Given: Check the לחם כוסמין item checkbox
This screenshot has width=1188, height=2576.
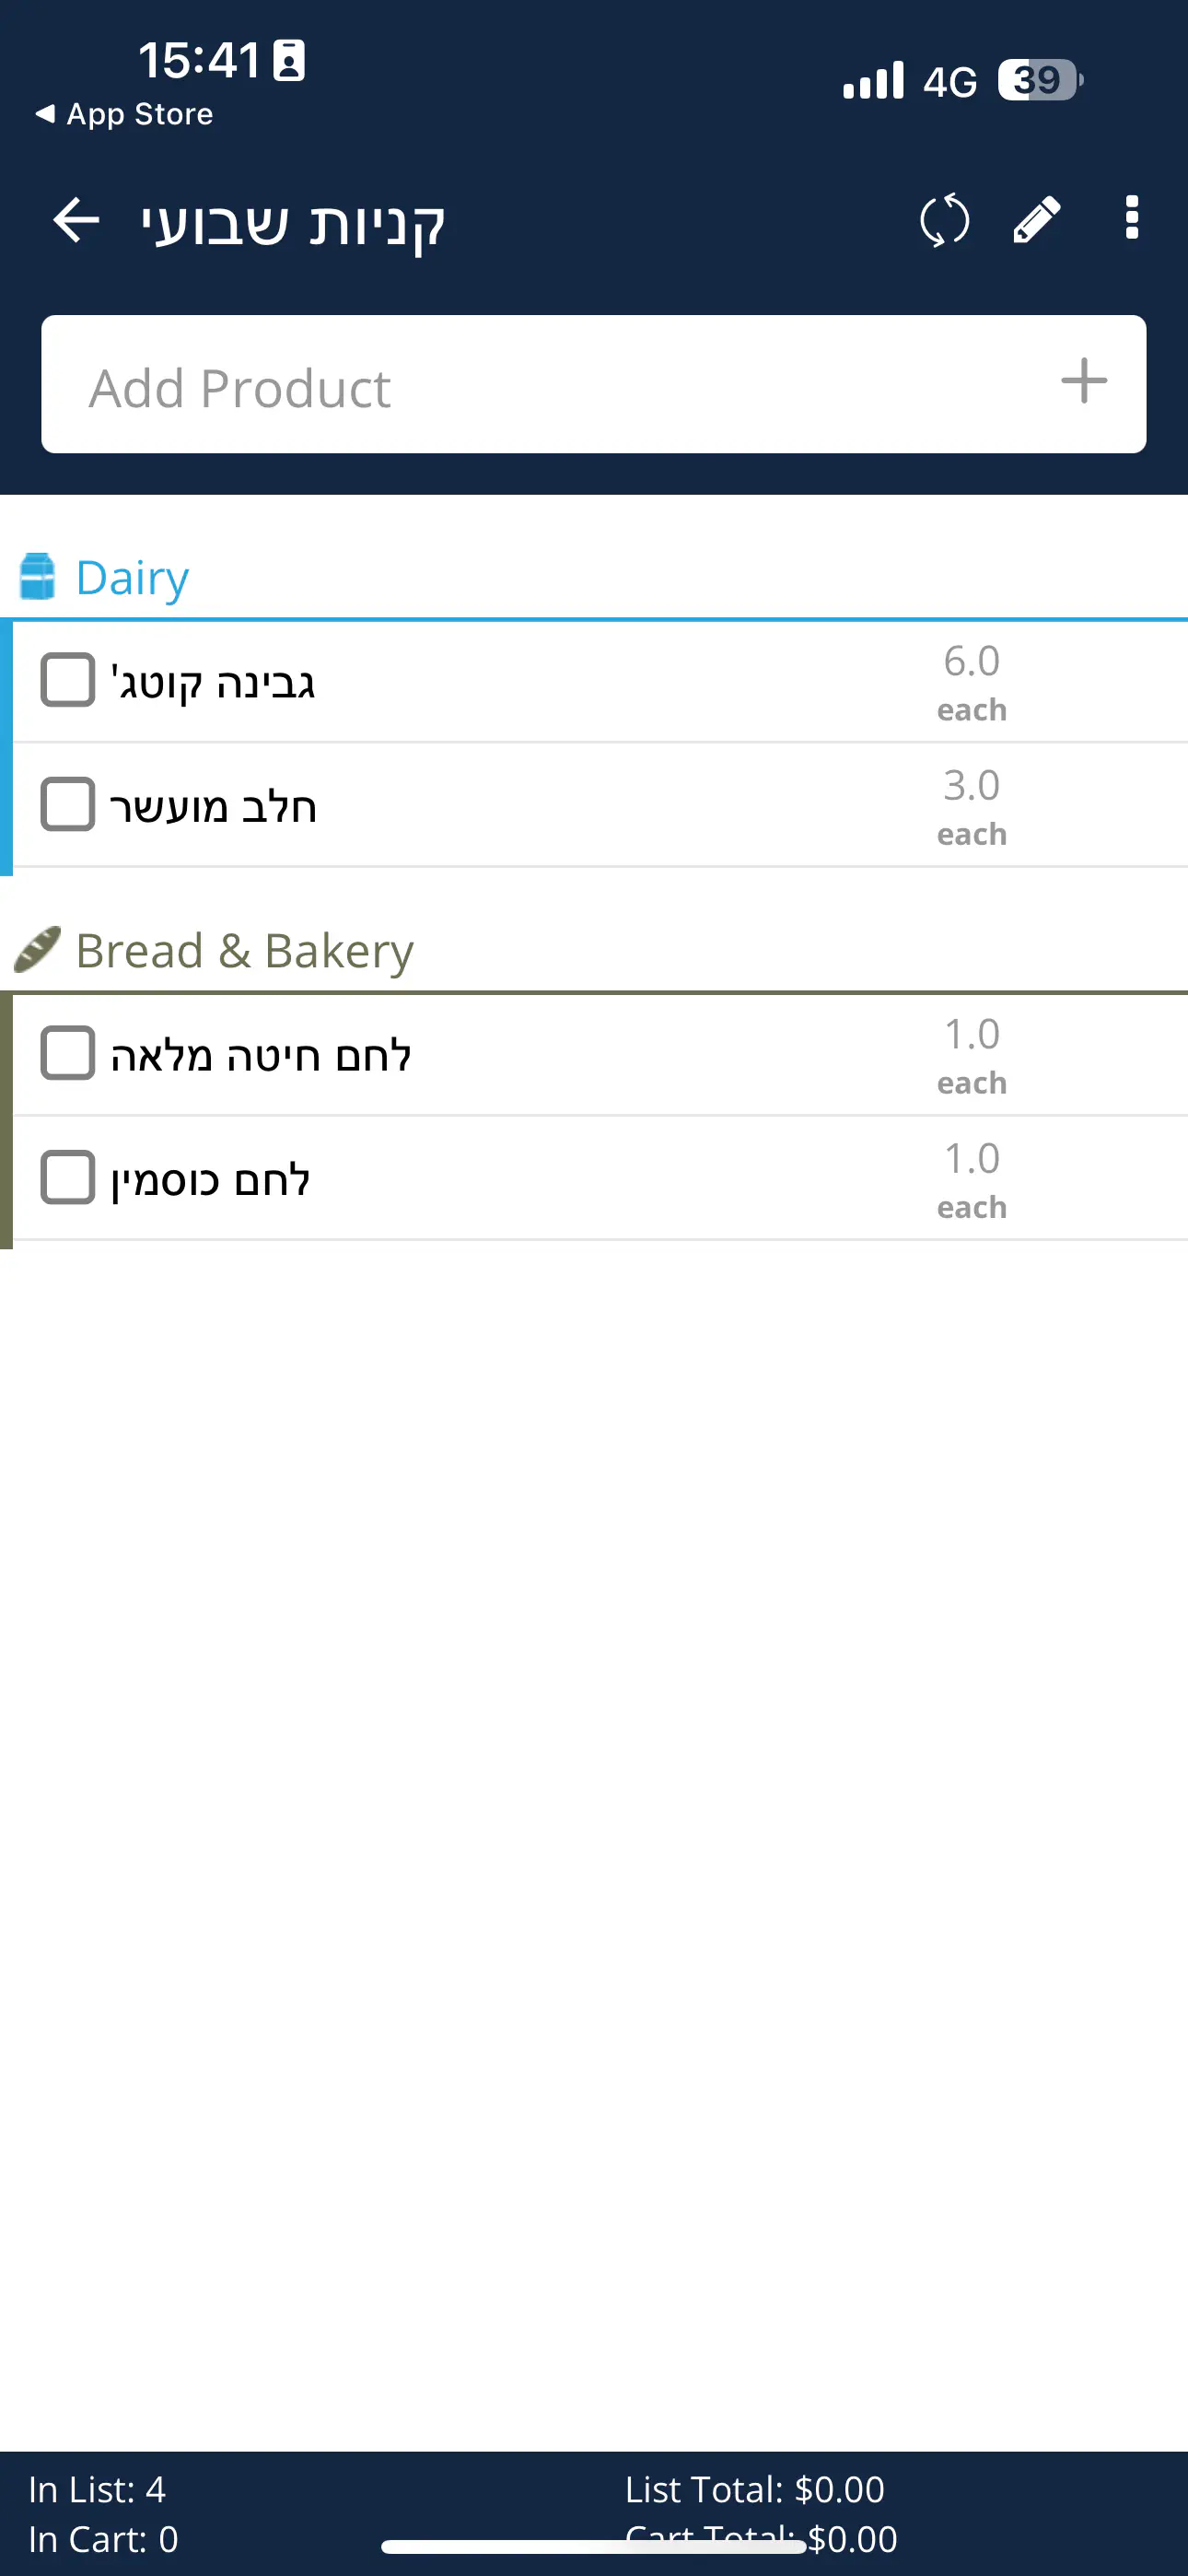Looking at the screenshot, I should point(68,1178).
